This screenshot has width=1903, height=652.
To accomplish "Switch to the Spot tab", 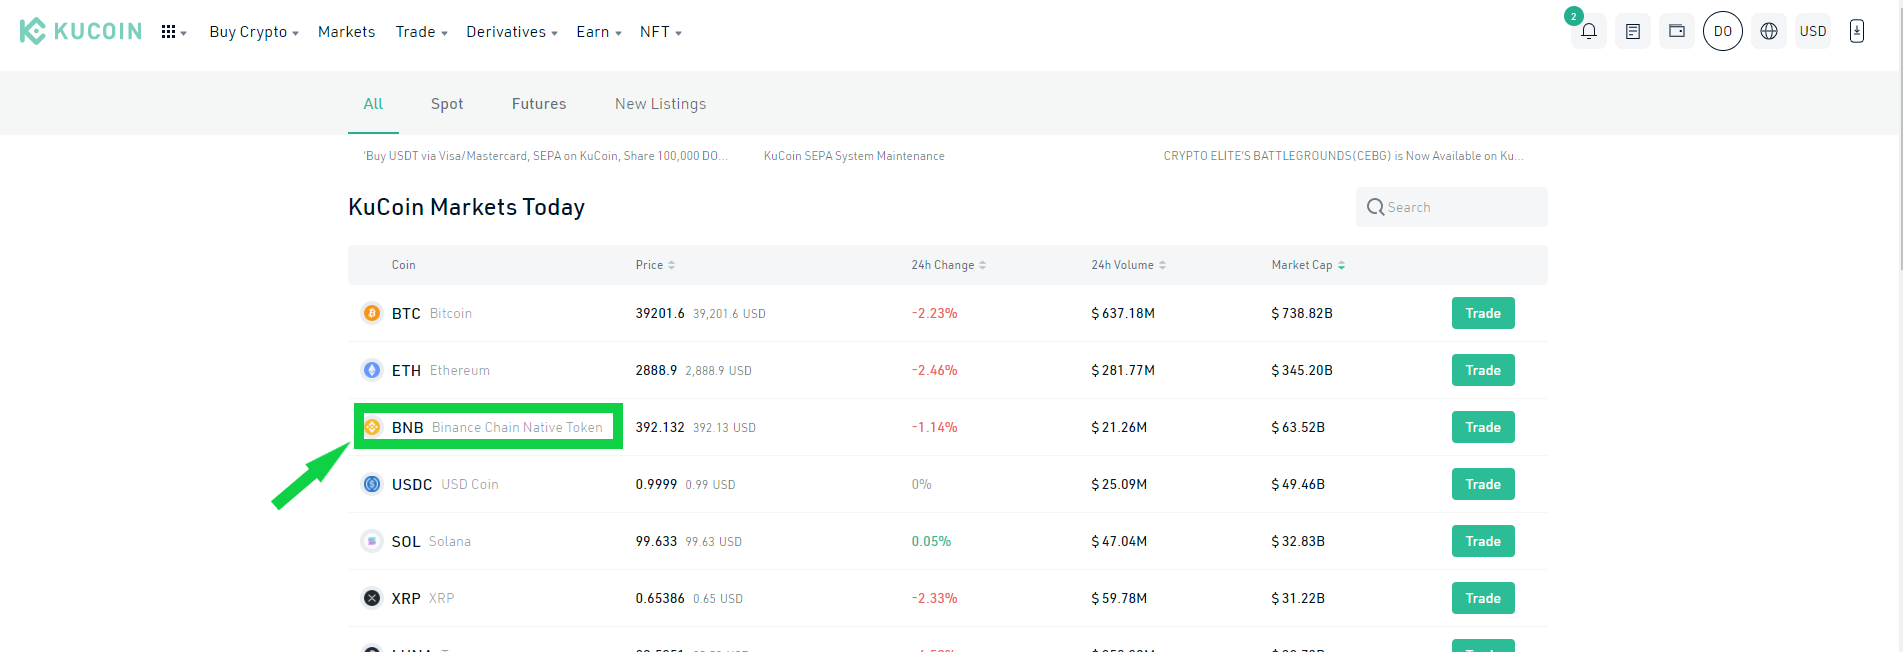I will [447, 104].
